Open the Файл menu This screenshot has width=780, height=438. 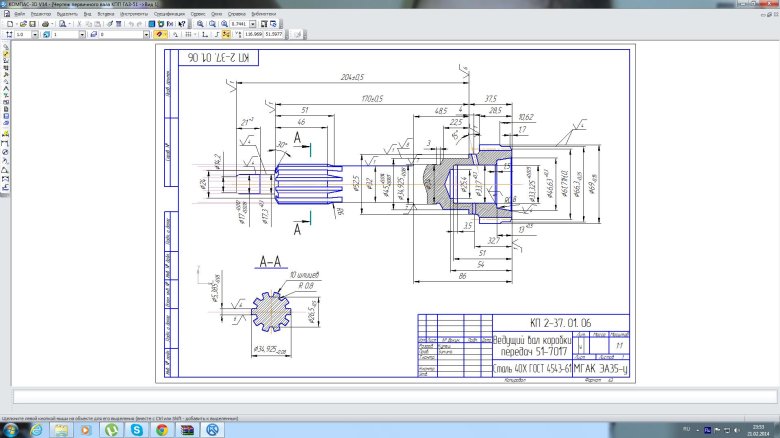20,14
